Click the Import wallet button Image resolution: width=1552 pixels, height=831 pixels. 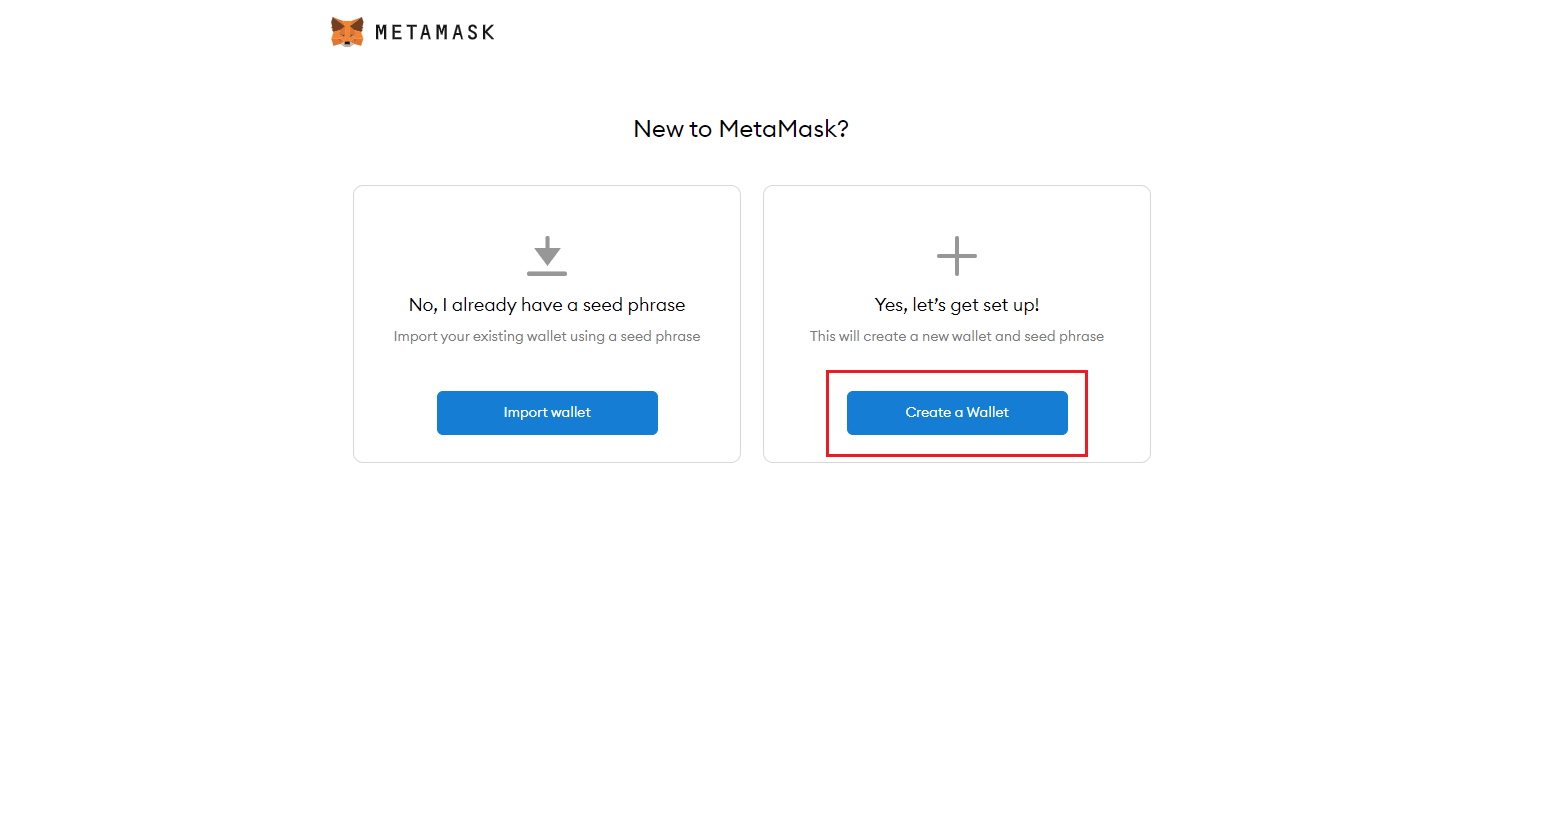547,413
